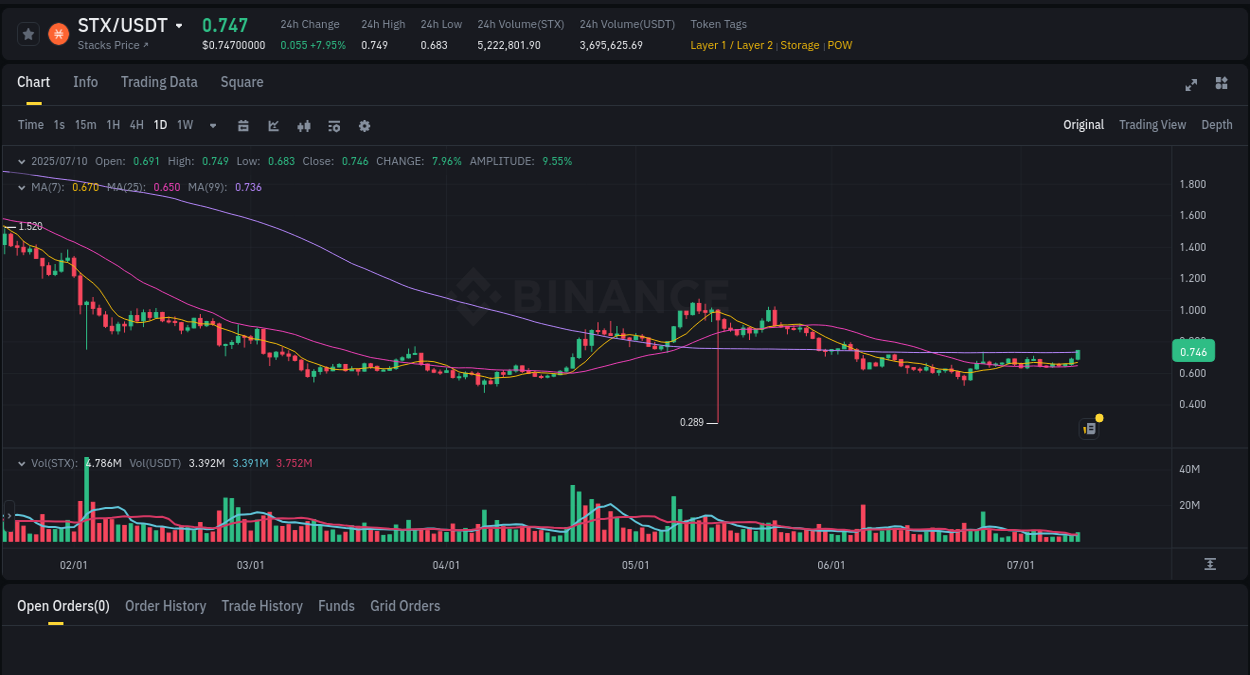This screenshot has width=1250, height=675.
Task: Click the order panel icon near chart bottom-right
Action: click(x=1089, y=428)
